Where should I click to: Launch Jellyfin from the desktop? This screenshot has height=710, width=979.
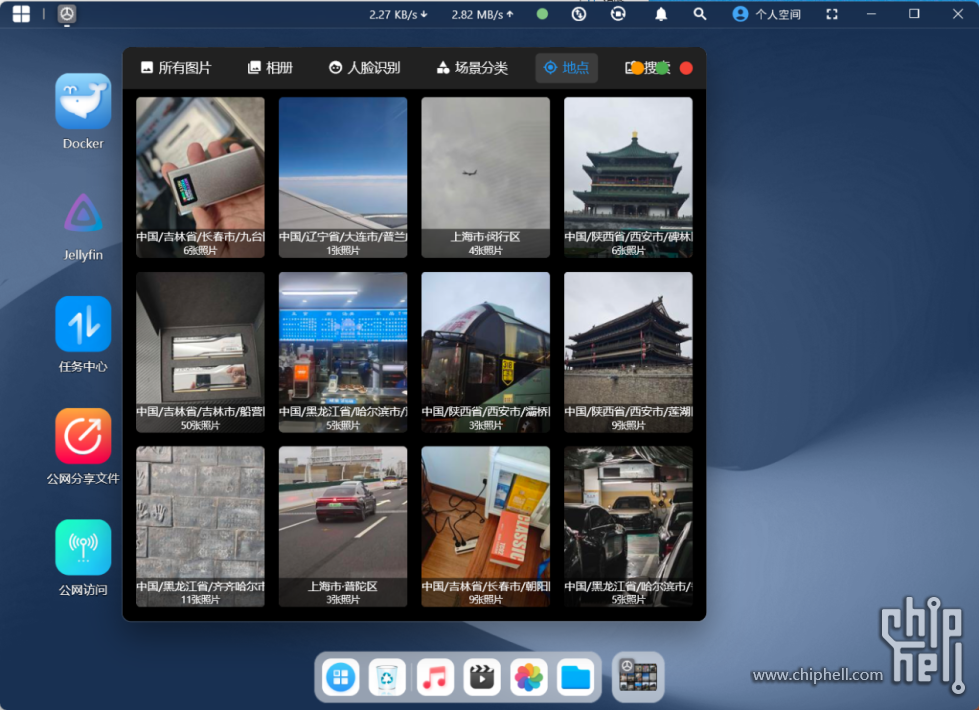point(83,214)
